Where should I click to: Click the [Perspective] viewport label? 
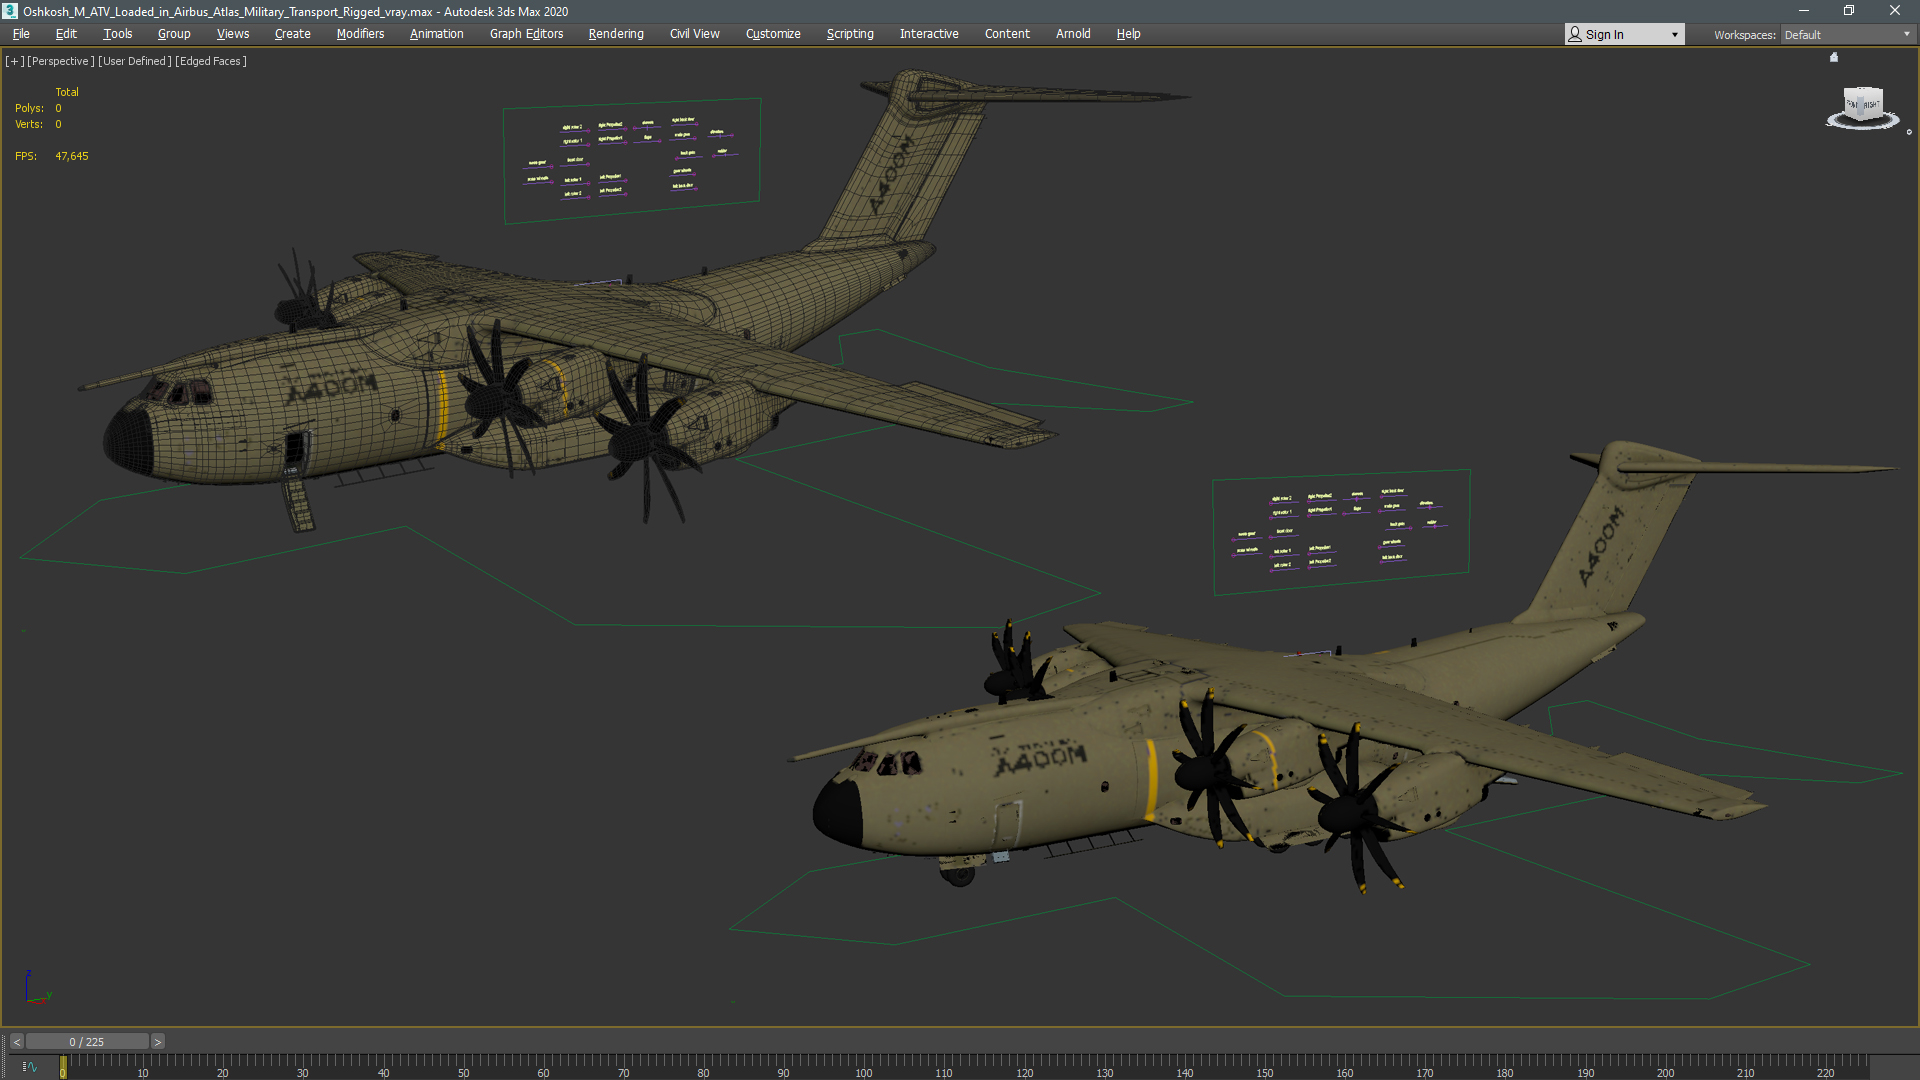(61, 61)
